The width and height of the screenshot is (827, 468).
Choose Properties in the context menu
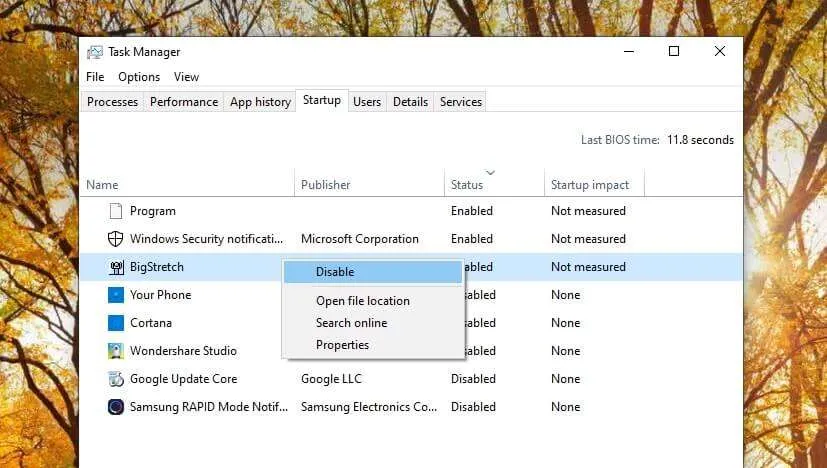click(373, 345)
